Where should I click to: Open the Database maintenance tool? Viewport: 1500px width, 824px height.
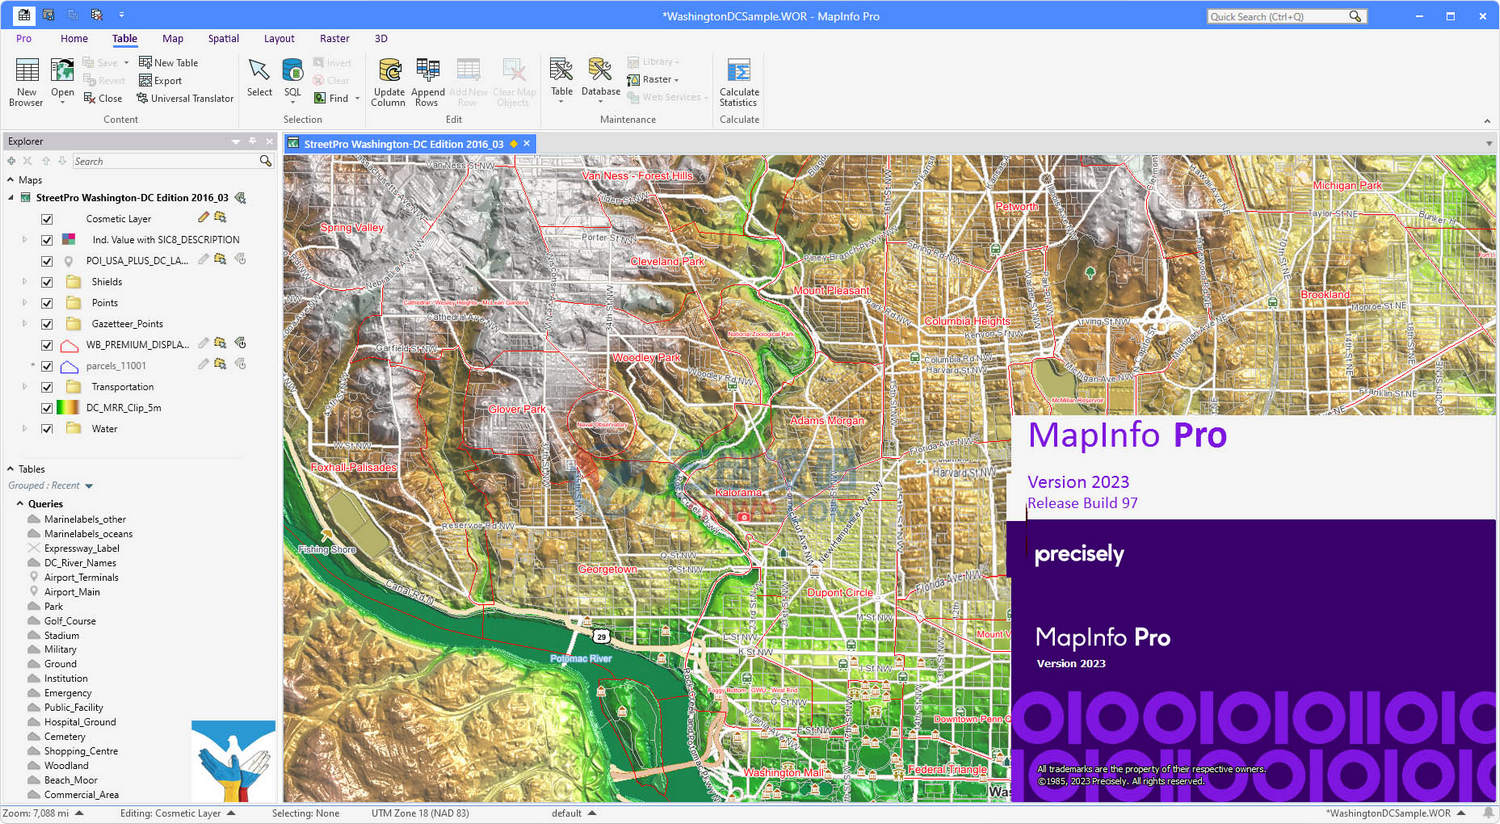[x=601, y=80]
